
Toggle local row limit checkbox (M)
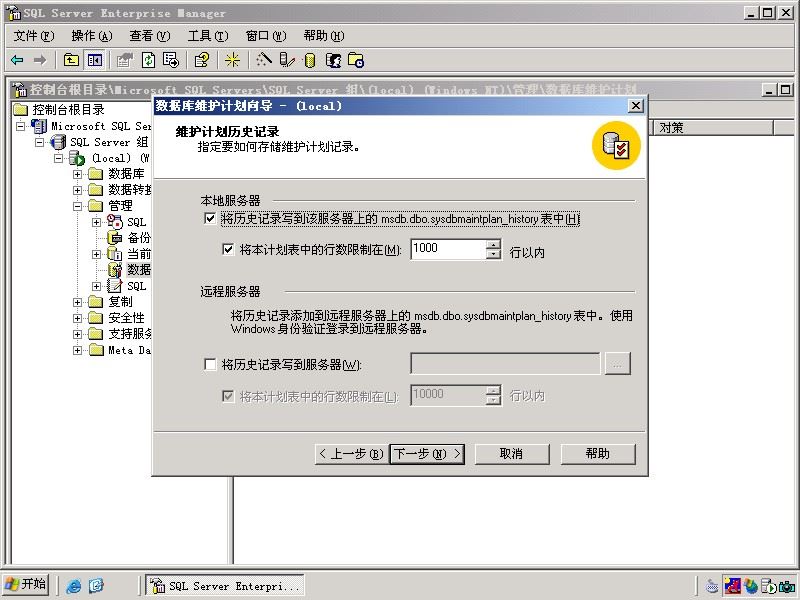click(x=228, y=249)
